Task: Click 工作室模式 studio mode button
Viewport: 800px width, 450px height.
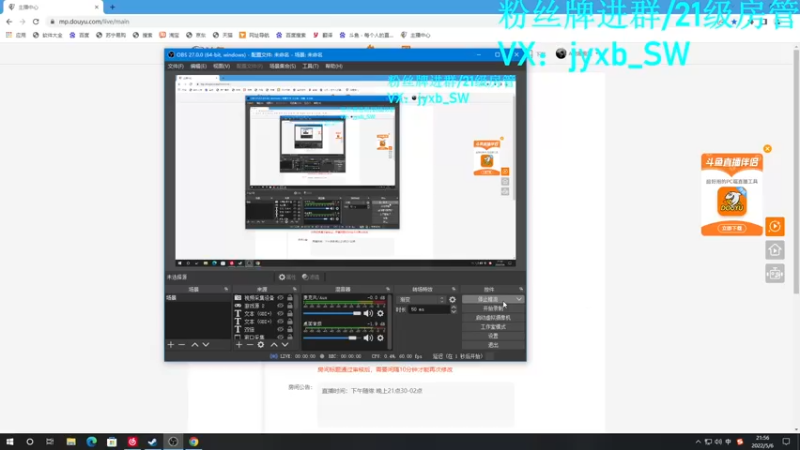Action: pos(493,327)
